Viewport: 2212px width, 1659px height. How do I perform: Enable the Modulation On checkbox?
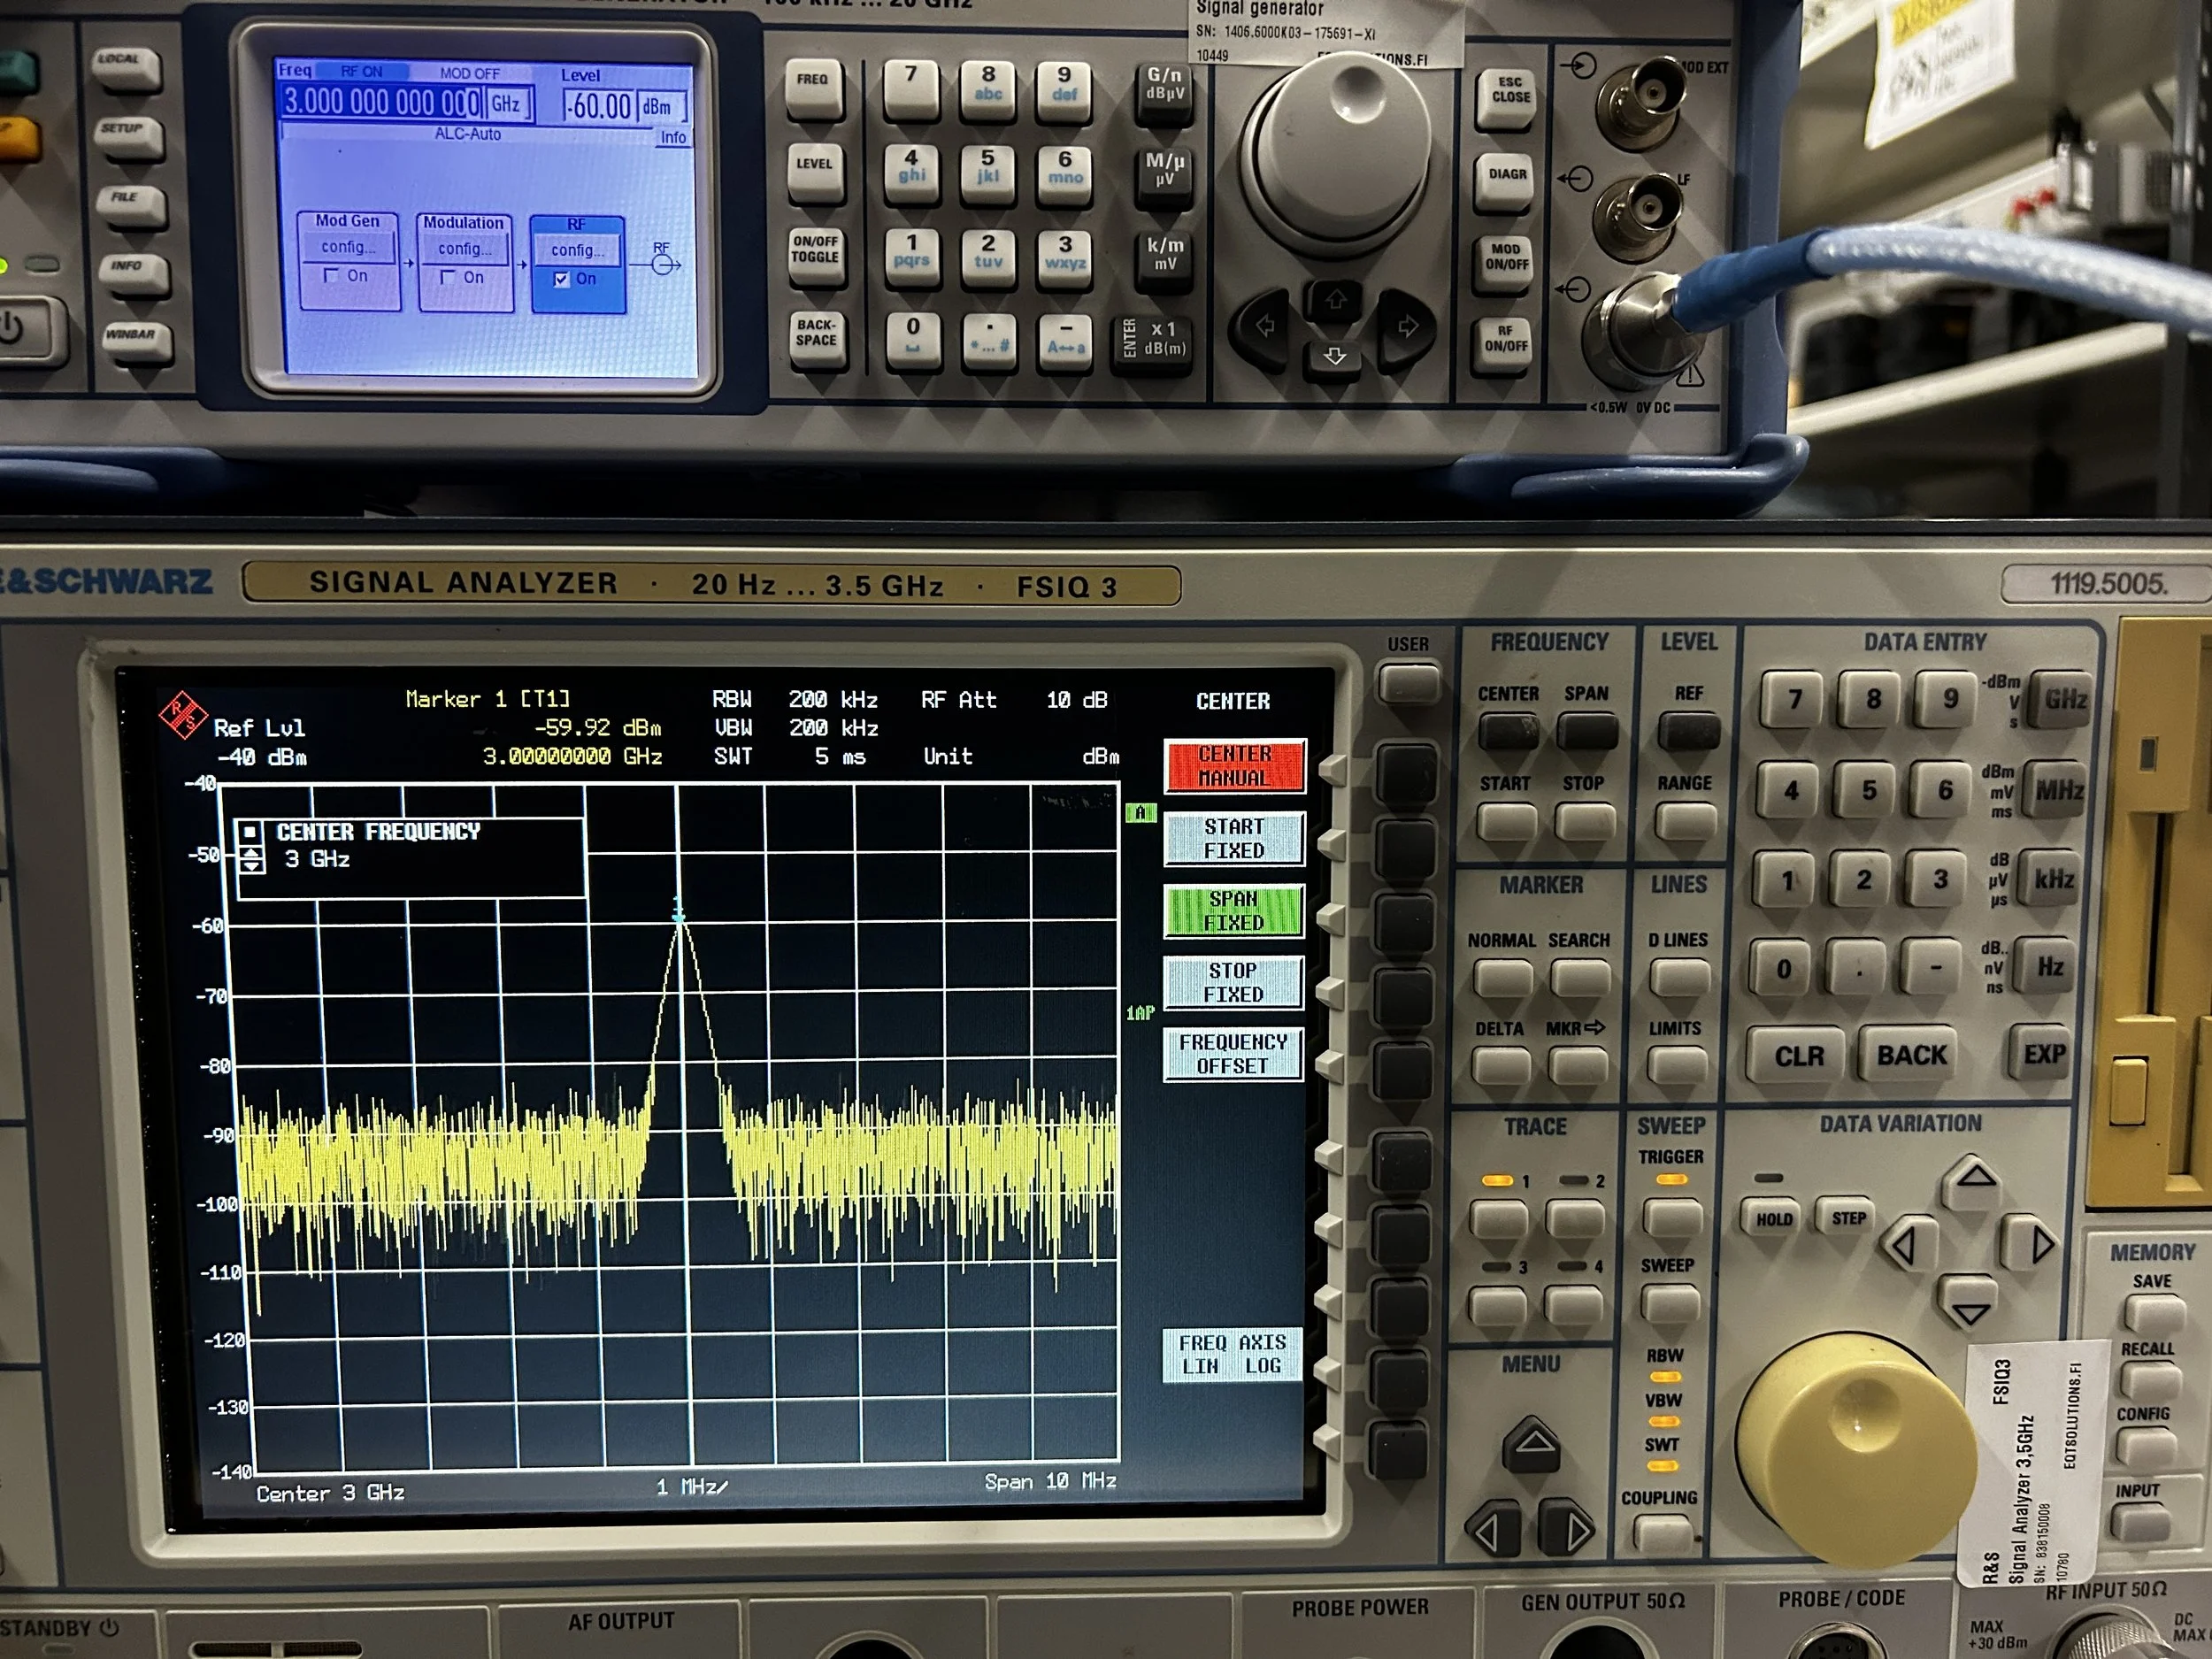pos(448,279)
